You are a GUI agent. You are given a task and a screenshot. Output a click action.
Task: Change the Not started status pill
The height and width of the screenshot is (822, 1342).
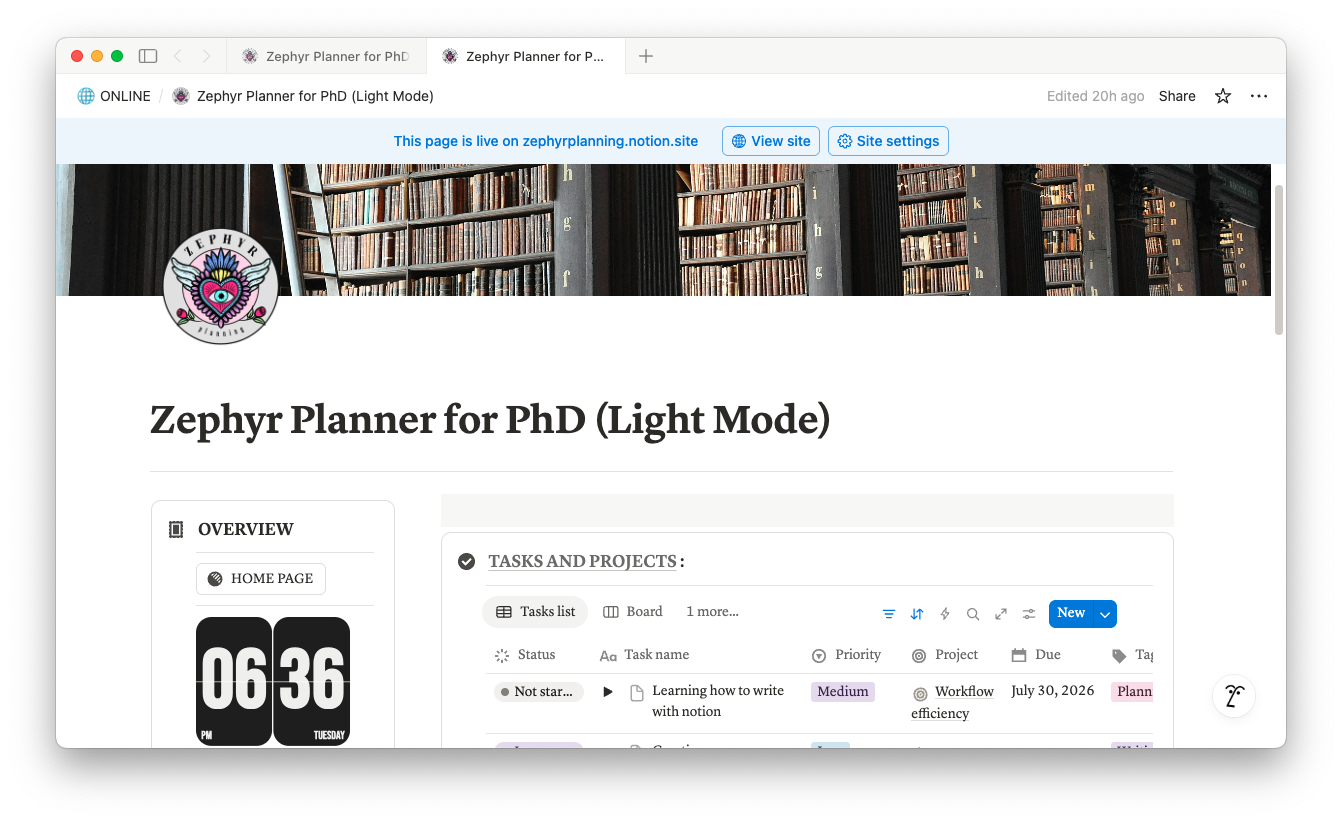click(539, 692)
